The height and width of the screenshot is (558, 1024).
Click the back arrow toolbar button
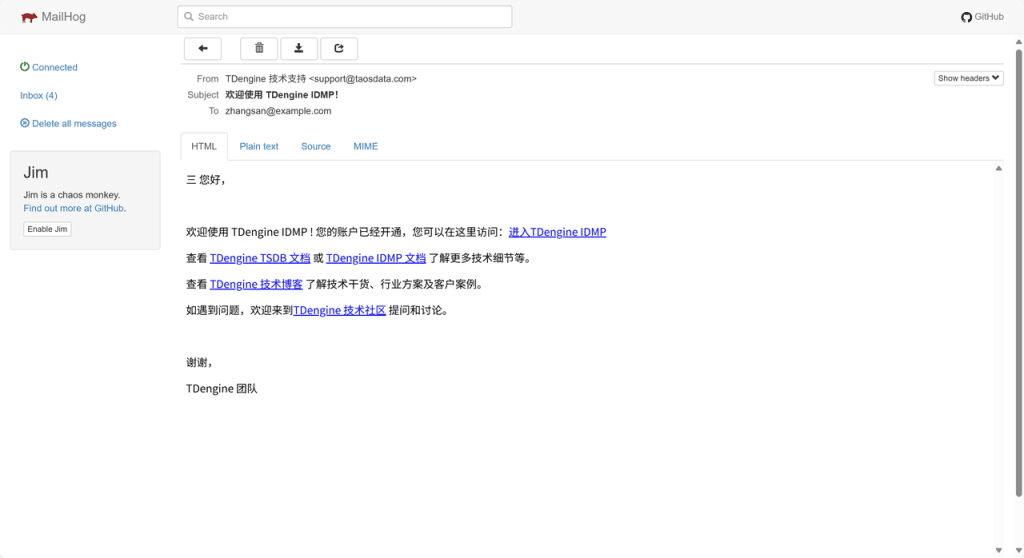202,48
